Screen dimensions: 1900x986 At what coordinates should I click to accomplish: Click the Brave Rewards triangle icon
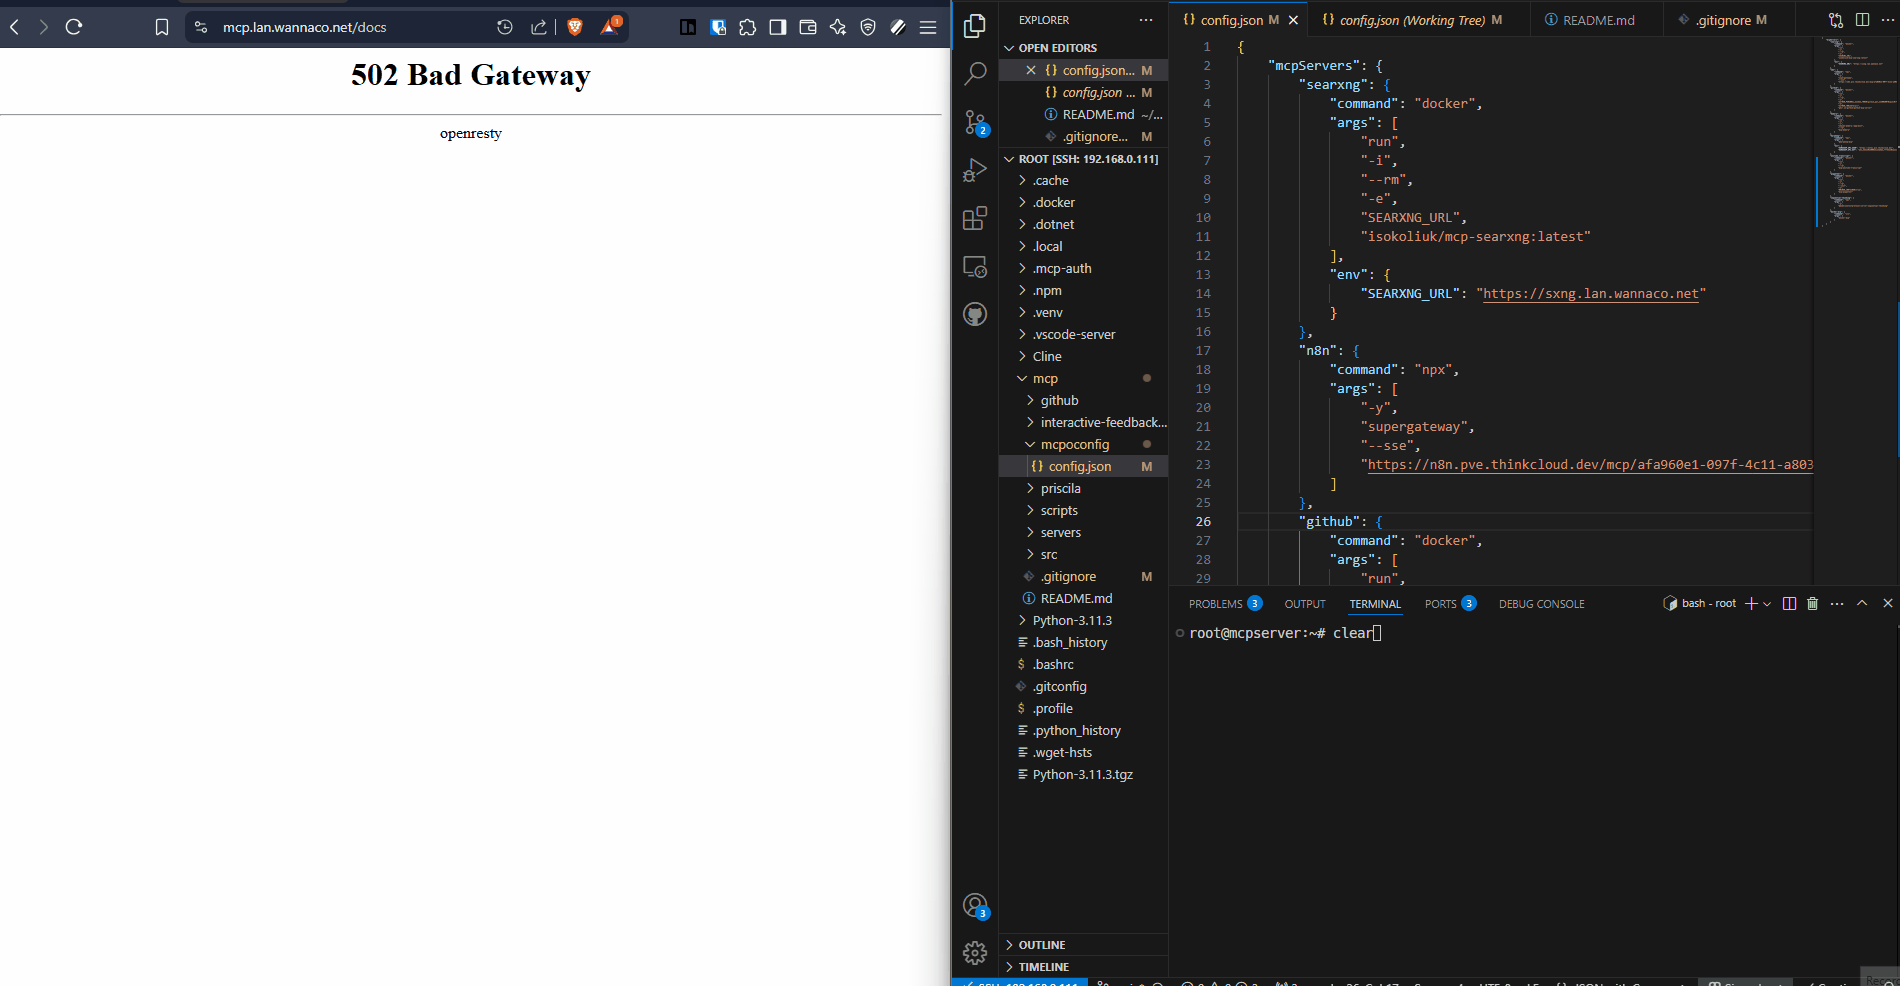pos(609,26)
